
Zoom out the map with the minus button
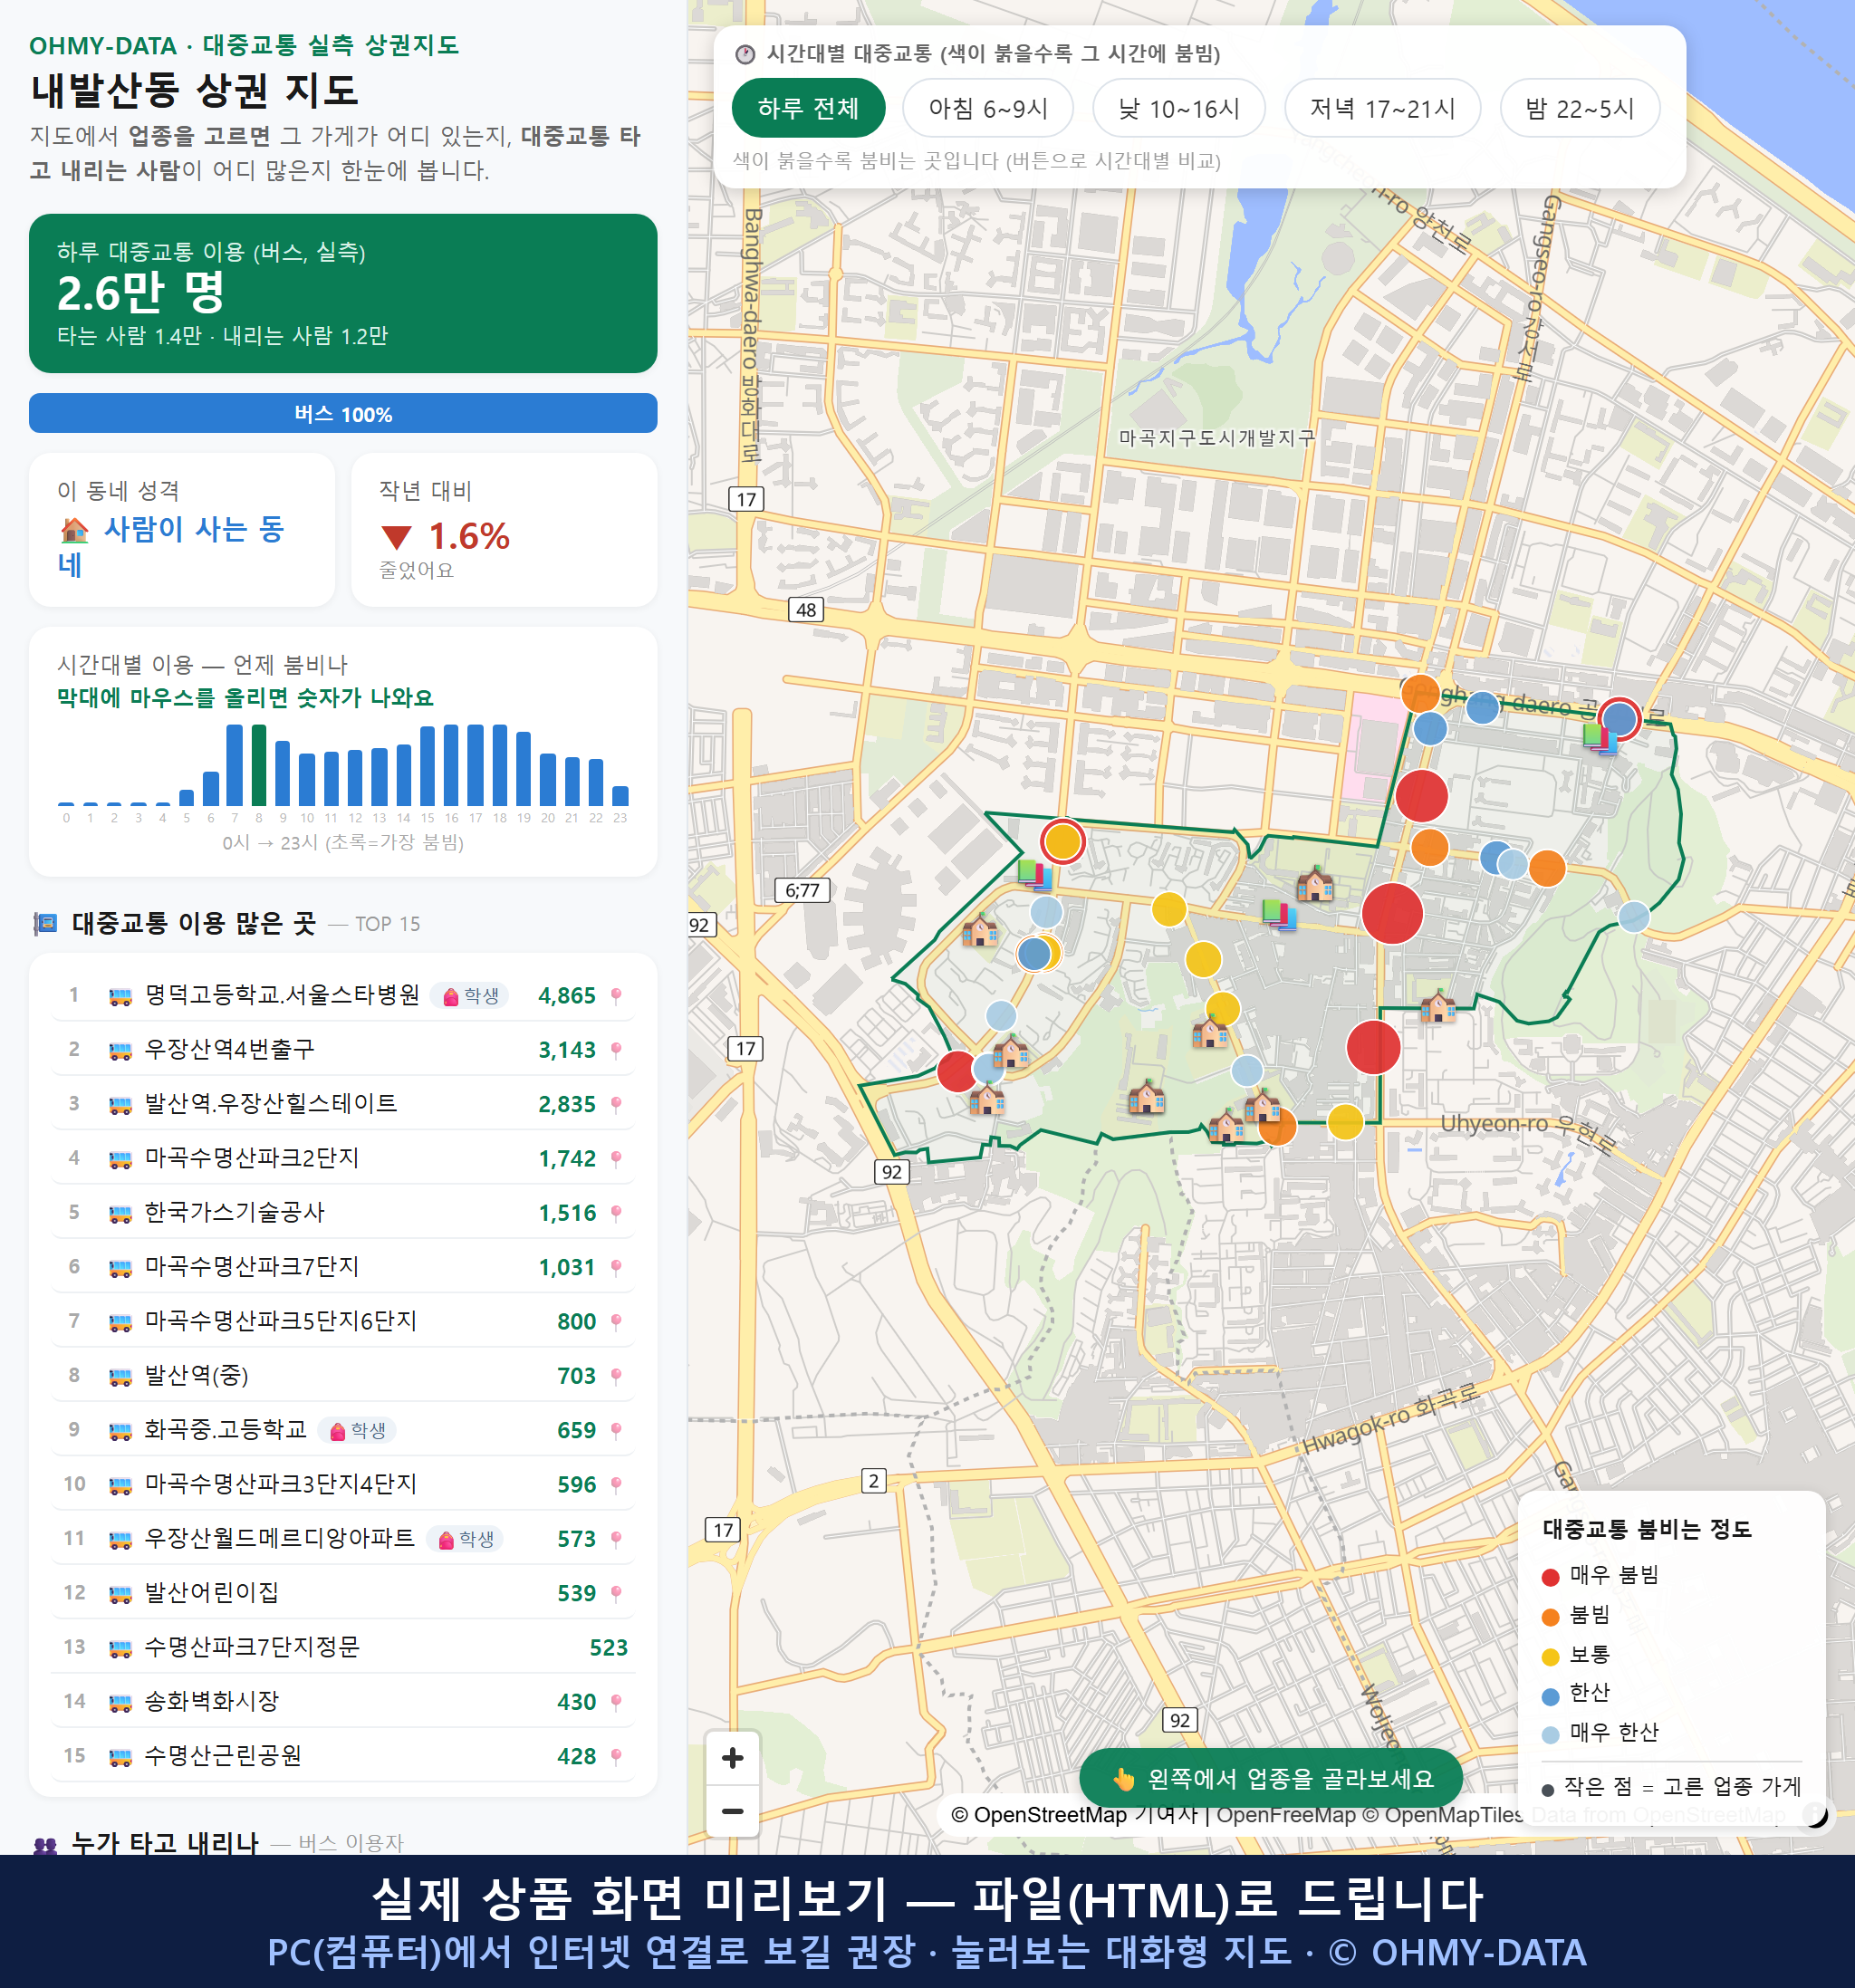(732, 1810)
